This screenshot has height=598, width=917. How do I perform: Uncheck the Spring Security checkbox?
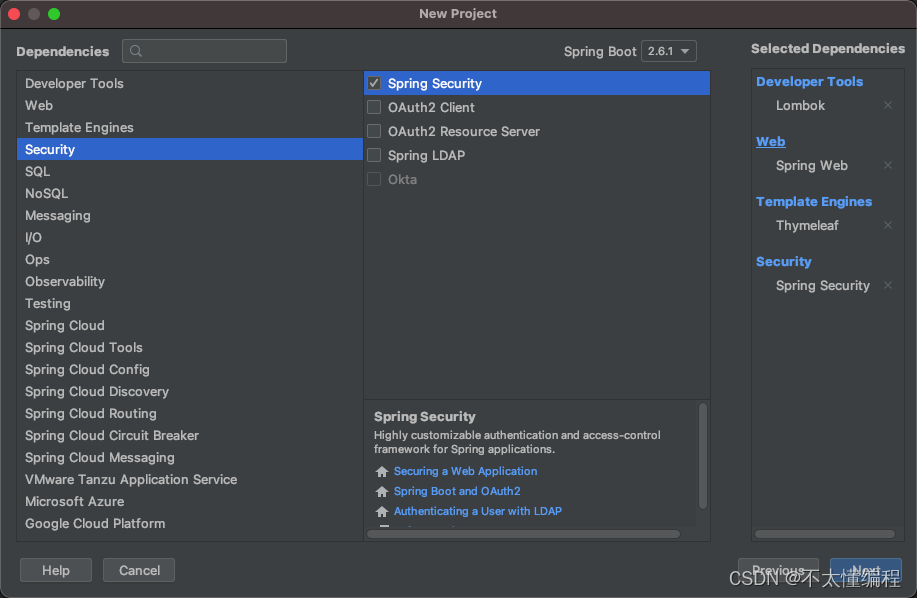[x=374, y=84]
